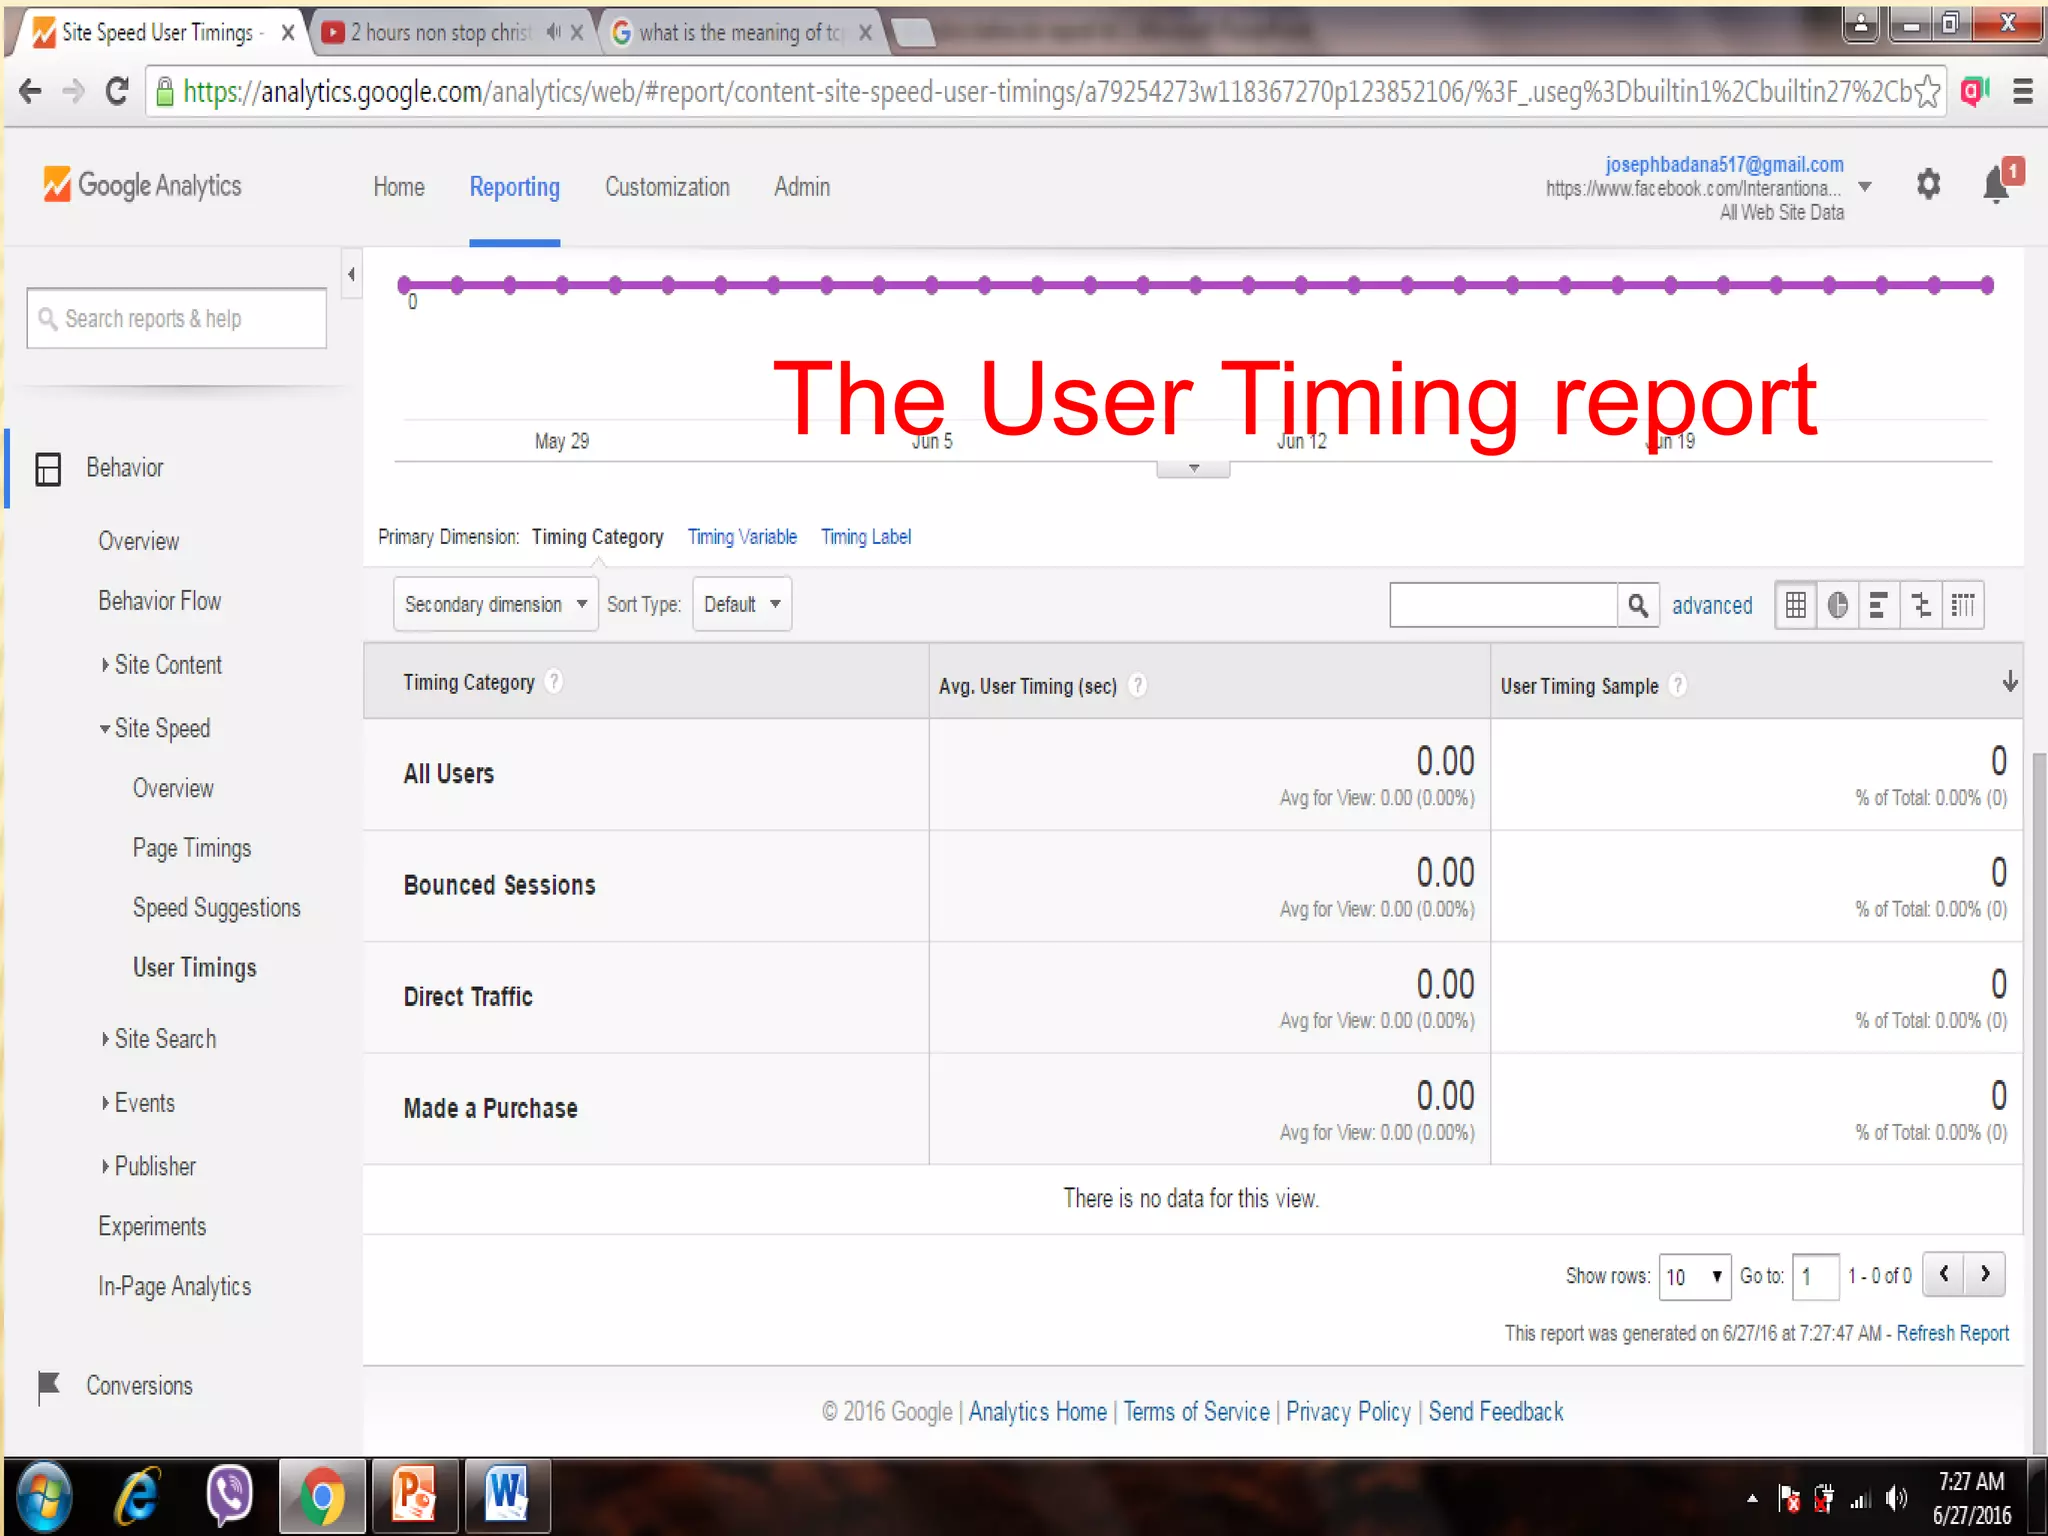Open the Chrome menu hamburger icon
Image resolution: width=2048 pixels, height=1536 pixels.
(x=2023, y=92)
